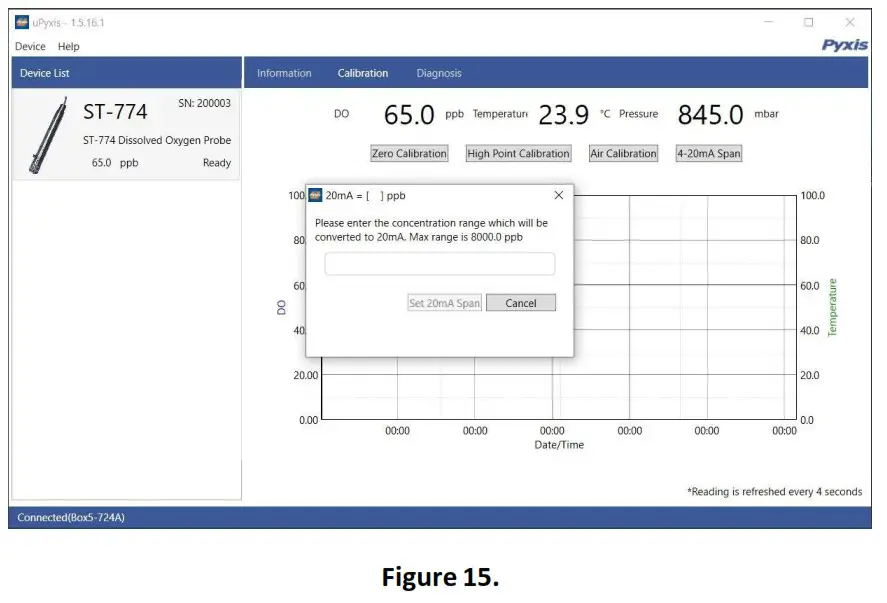Focus the concentration range input field
Image resolution: width=887 pixels, height=603 pixels.
440,264
